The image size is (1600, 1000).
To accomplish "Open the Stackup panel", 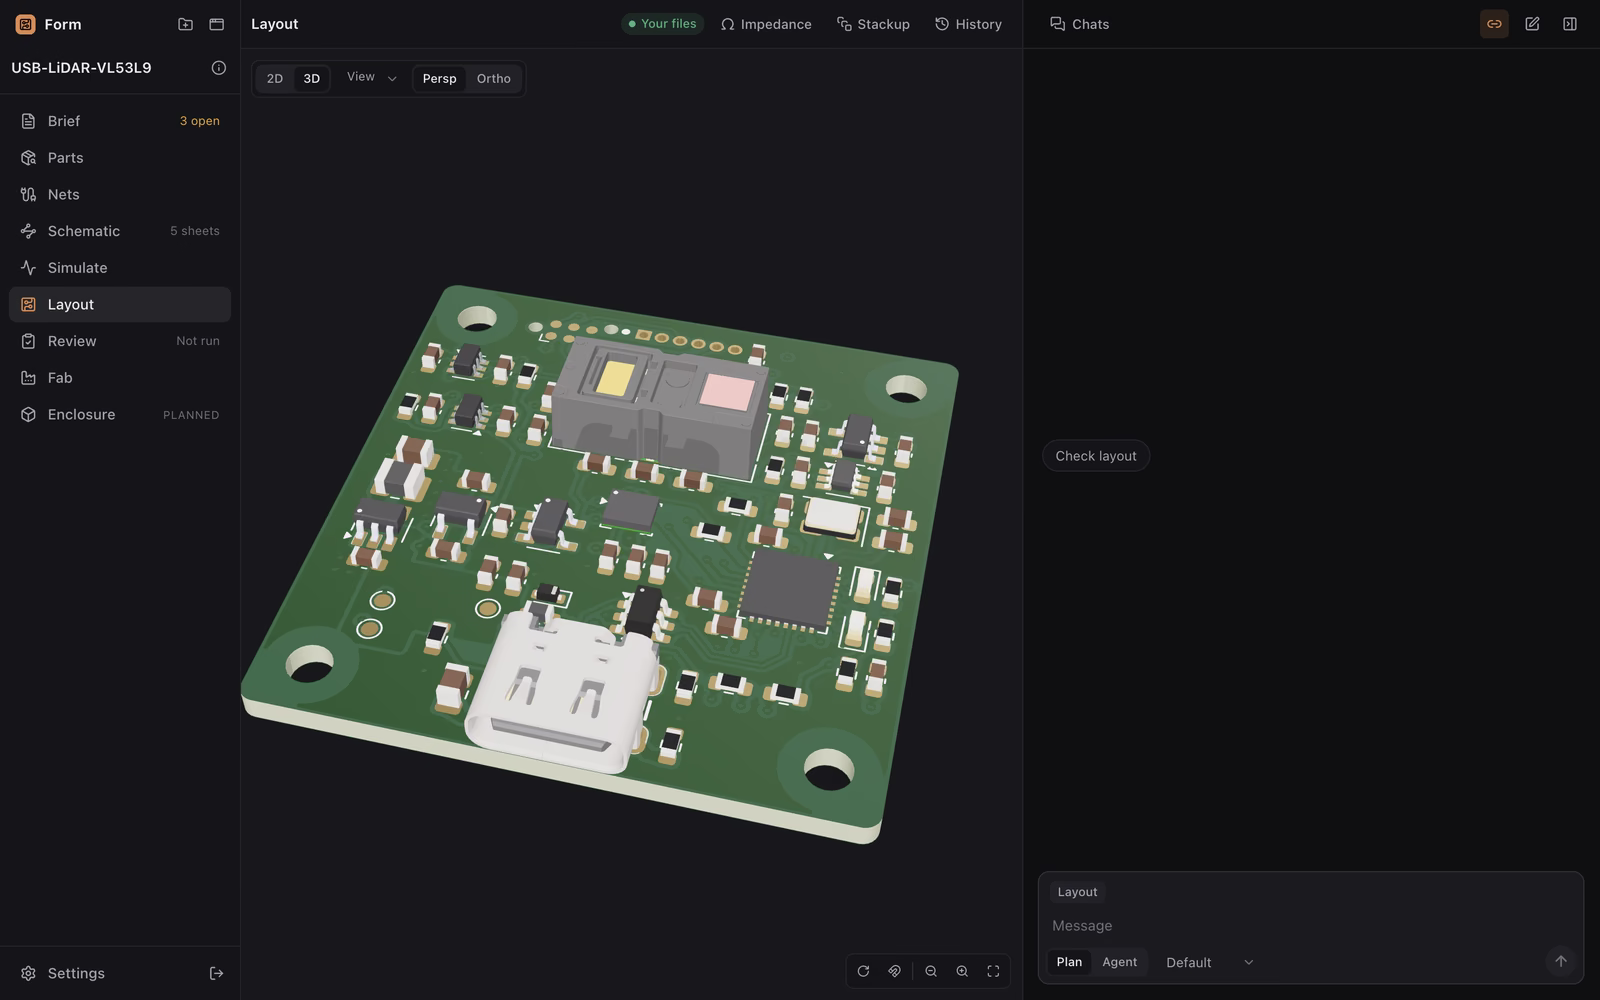I will pyautogui.click(x=873, y=24).
